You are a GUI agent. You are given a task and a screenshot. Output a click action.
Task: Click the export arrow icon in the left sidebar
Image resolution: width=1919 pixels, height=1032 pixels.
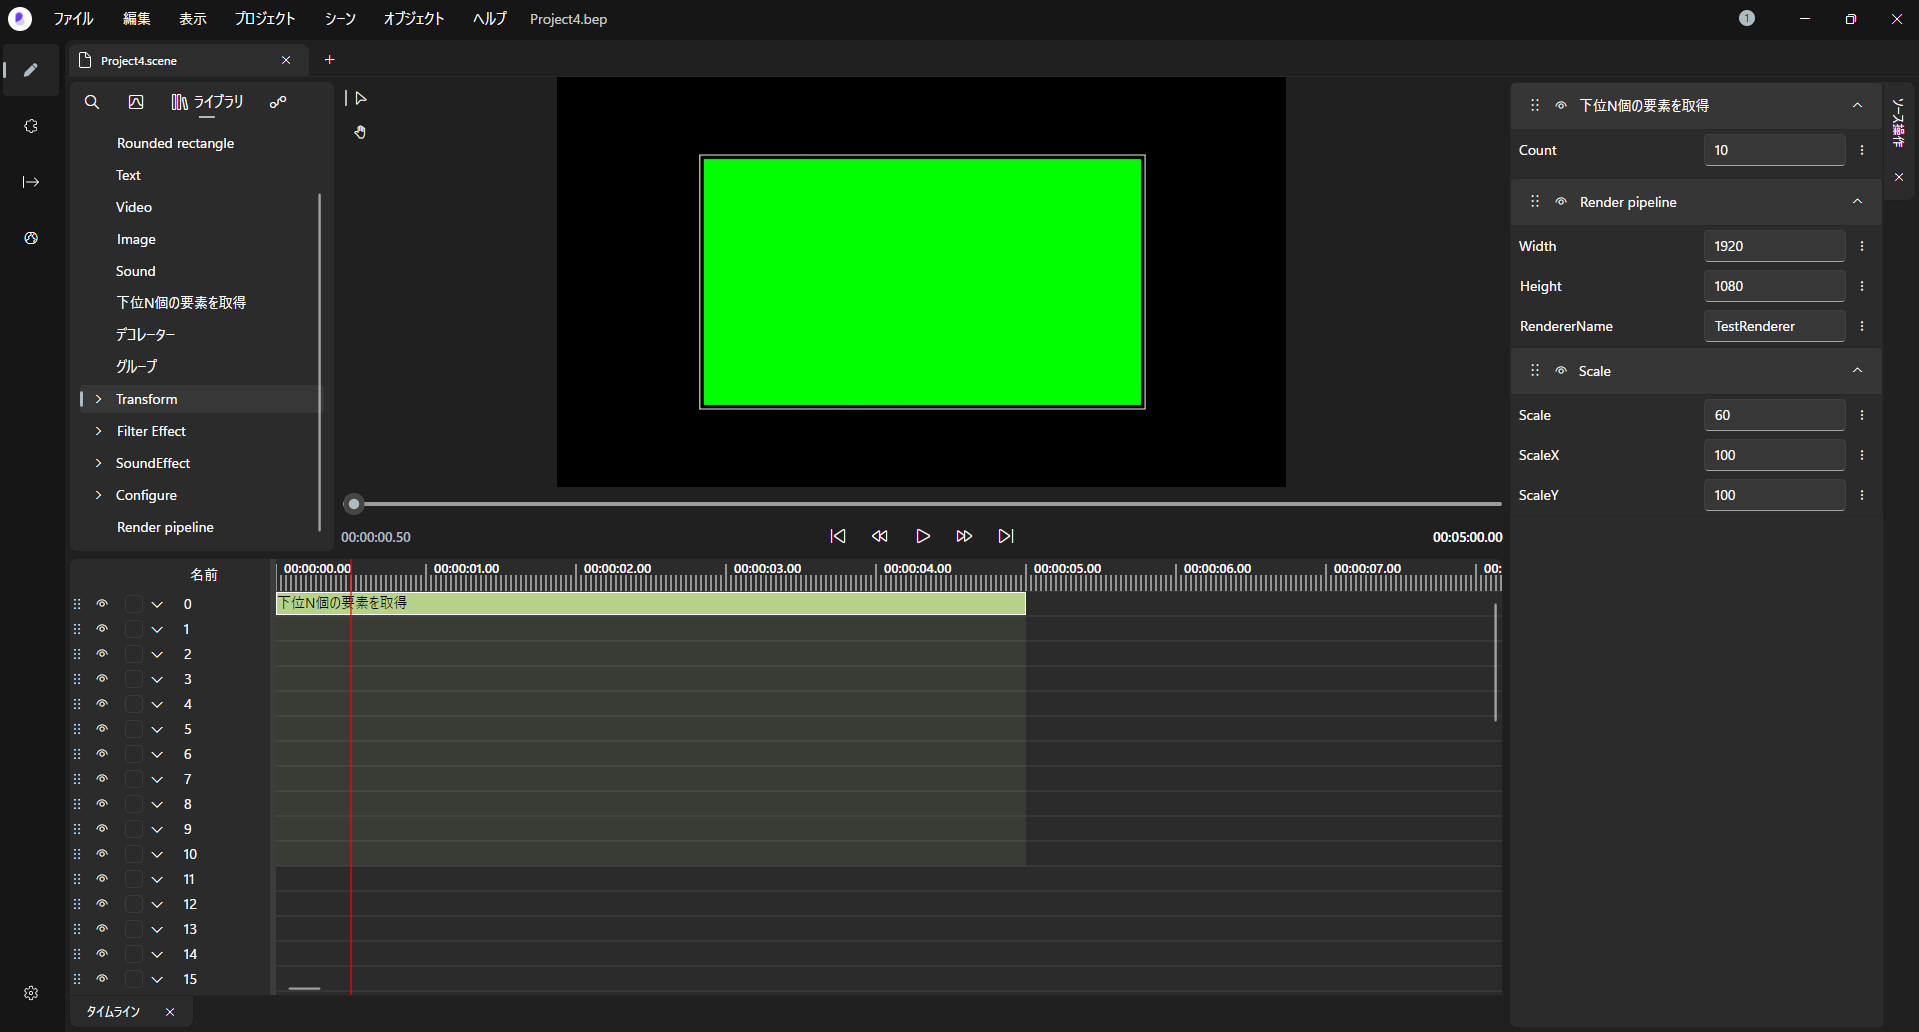[x=31, y=182]
